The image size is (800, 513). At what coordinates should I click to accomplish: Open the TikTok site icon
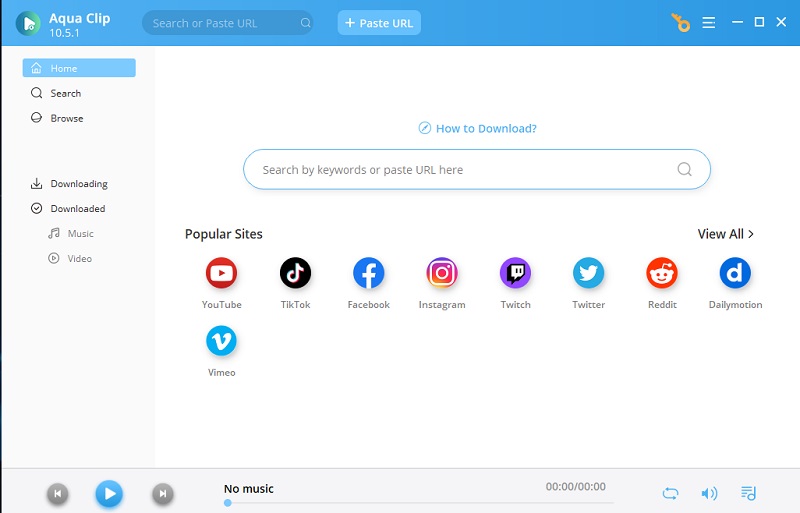(295, 273)
